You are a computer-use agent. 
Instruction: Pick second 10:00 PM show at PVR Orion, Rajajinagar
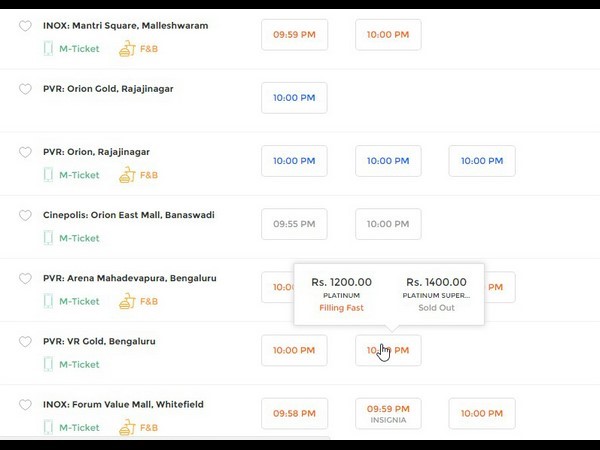(388, 161)
